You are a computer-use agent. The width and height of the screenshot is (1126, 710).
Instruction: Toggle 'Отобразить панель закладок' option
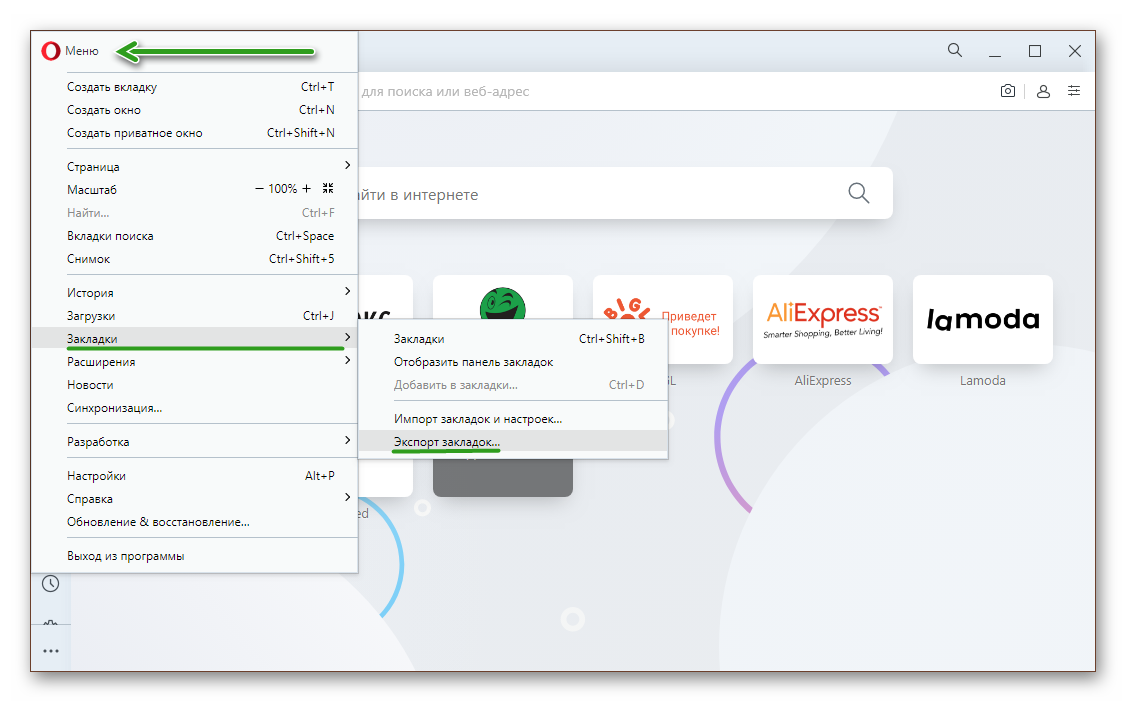pos(473,362)
